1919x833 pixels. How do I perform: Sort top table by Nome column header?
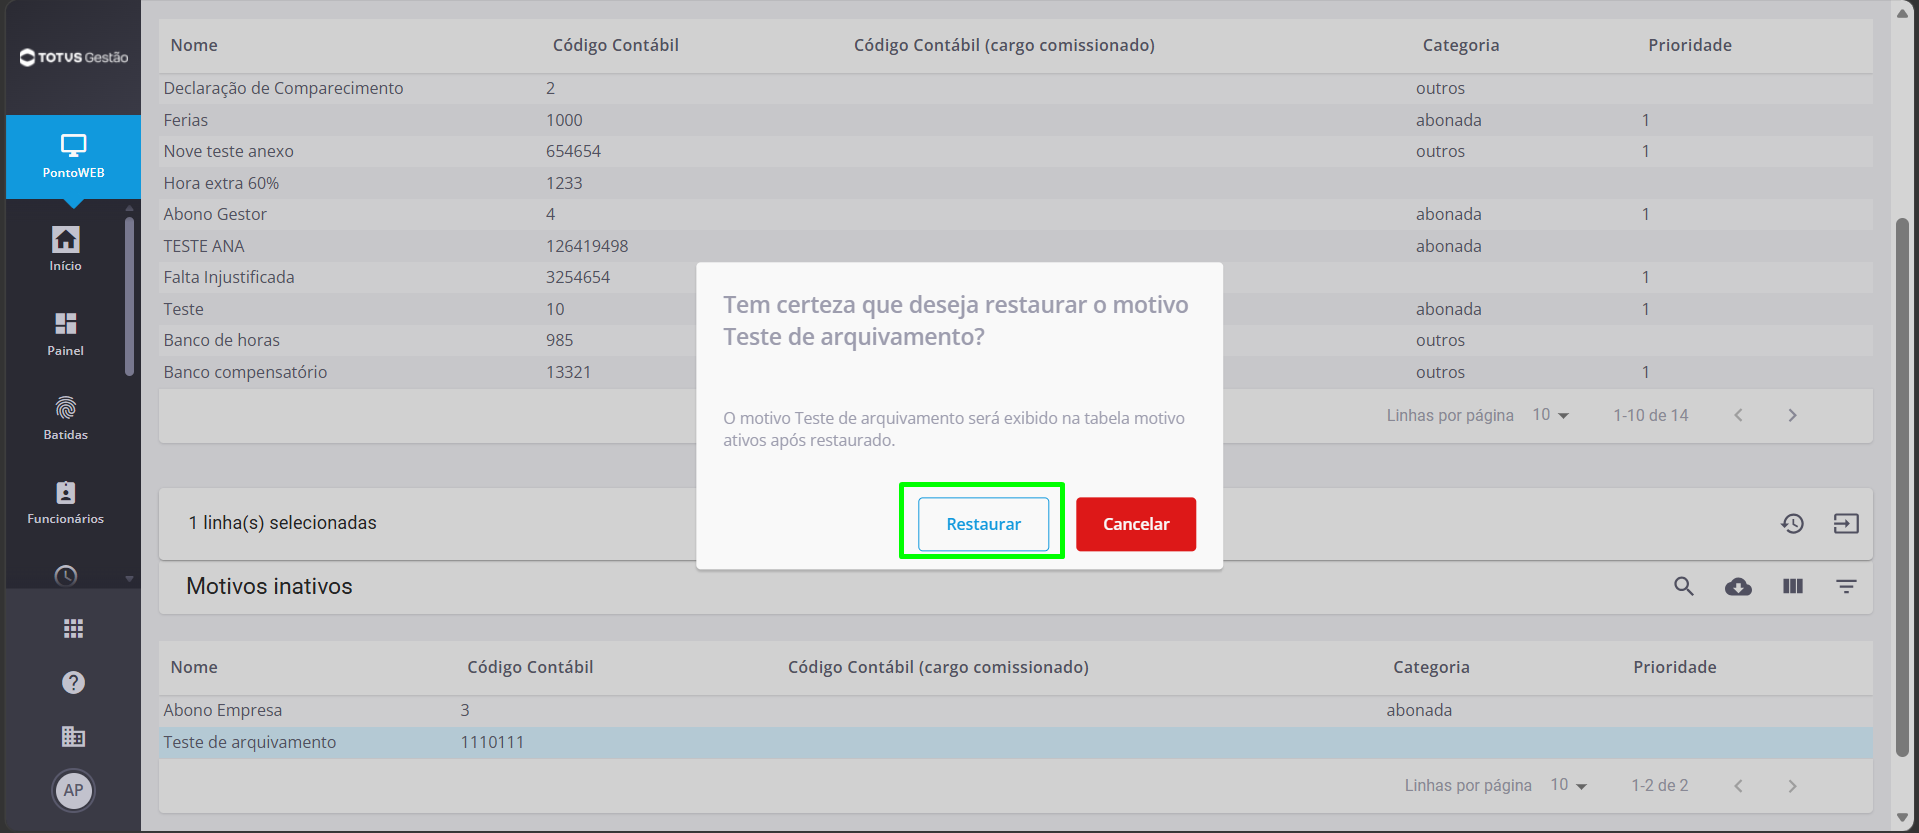tap(194, 45)
